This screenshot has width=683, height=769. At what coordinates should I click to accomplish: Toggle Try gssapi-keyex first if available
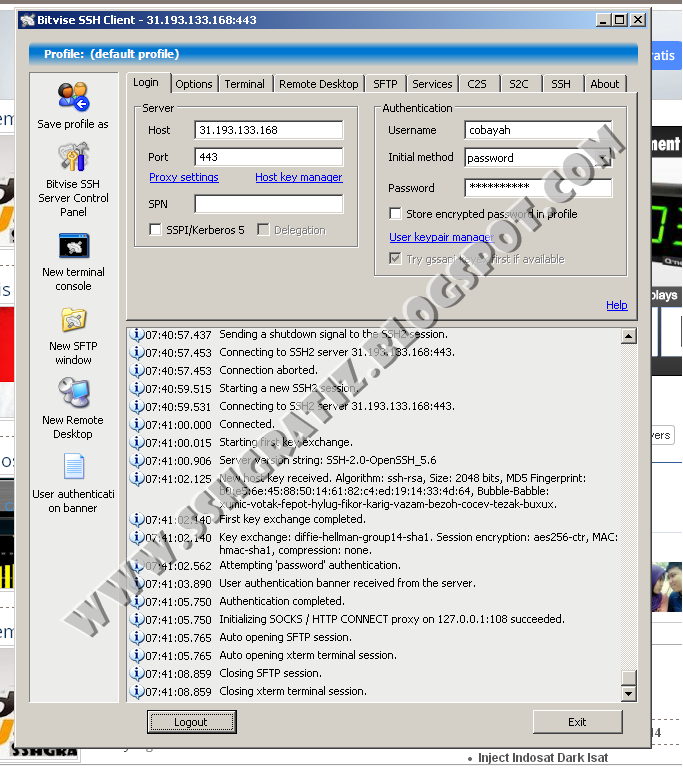click(395, 258)
